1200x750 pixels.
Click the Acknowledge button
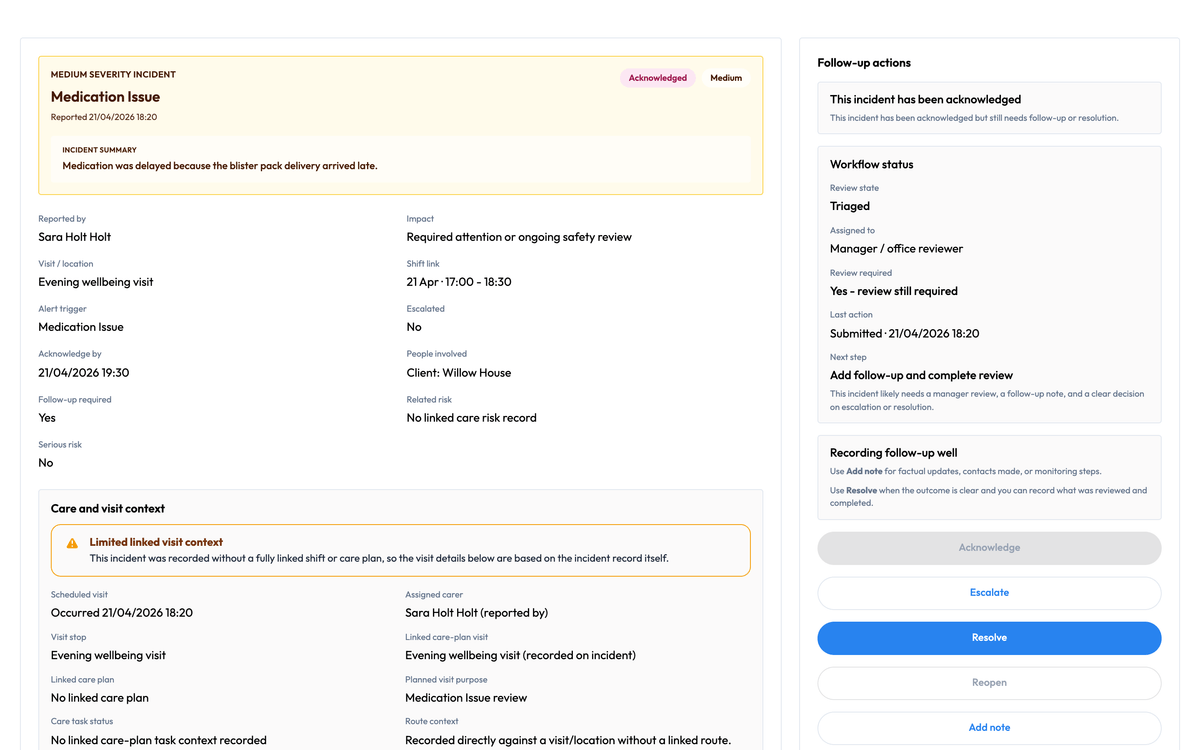click(x=989, y=548)
